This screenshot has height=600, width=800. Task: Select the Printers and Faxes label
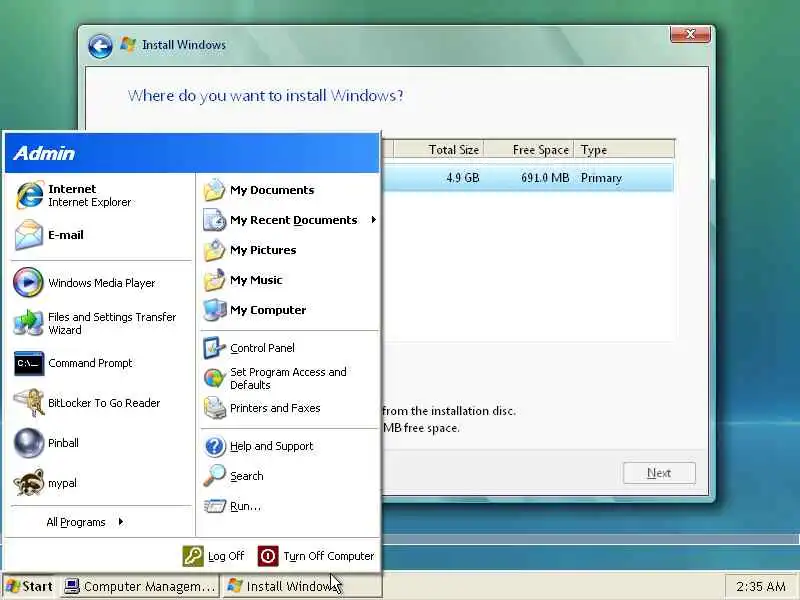coord(275,408)
